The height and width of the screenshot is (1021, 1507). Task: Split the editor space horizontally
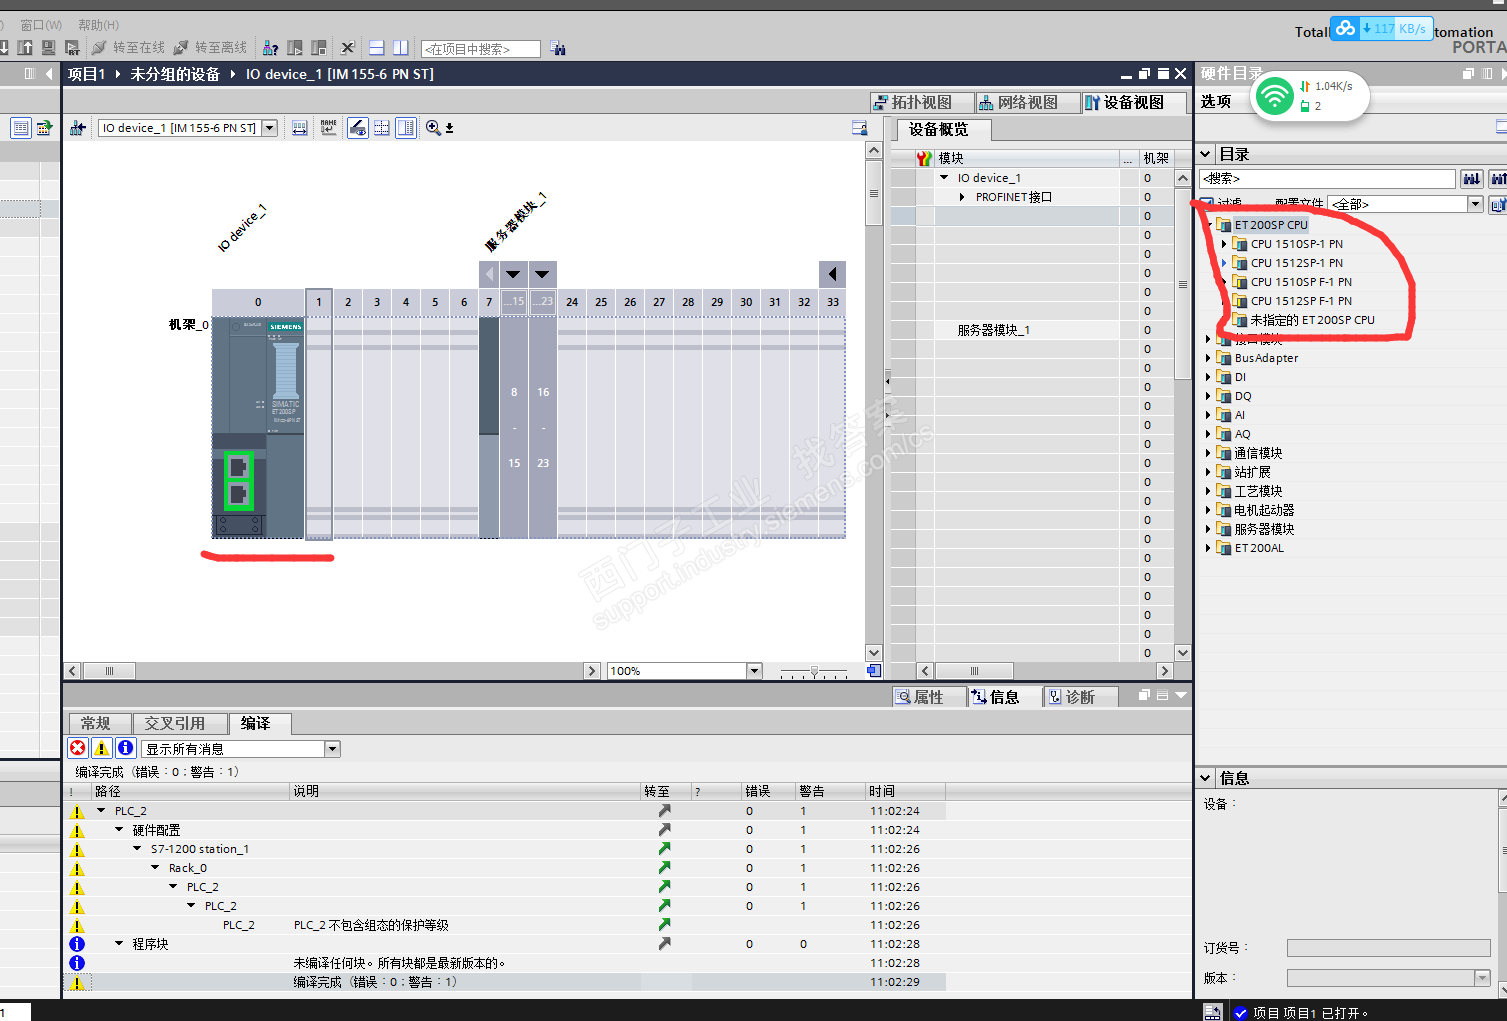pos(377,48)
